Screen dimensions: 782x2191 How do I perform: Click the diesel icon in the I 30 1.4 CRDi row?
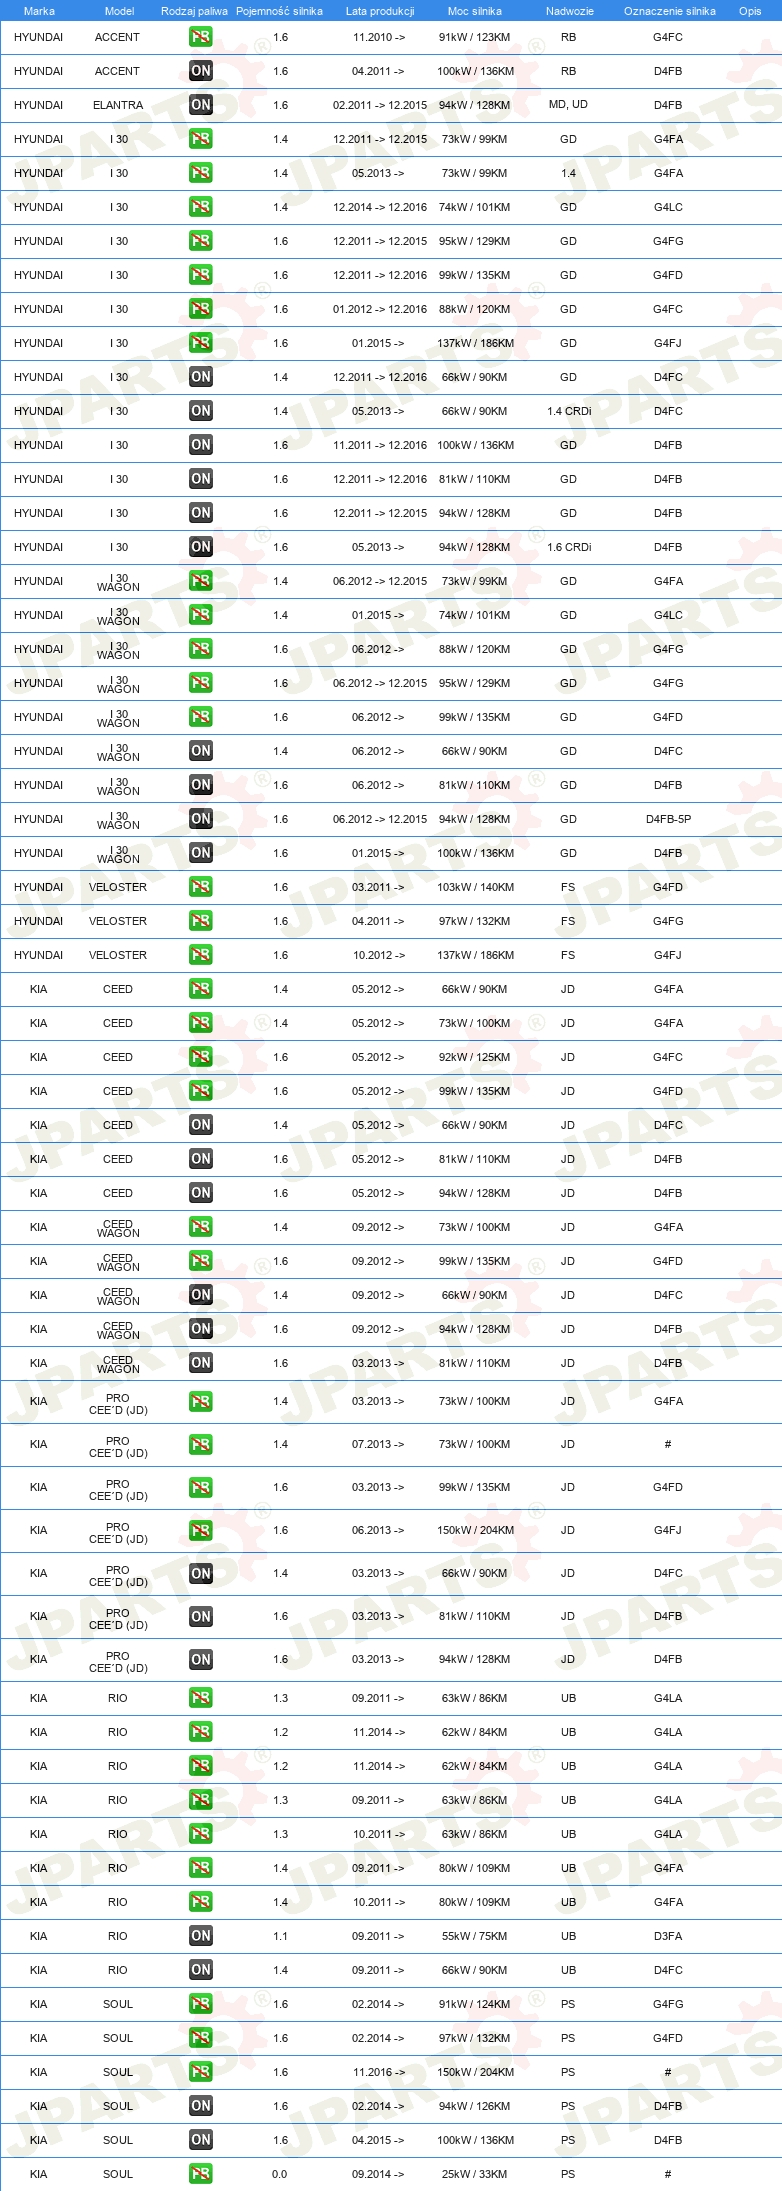(x=200, y=411)
